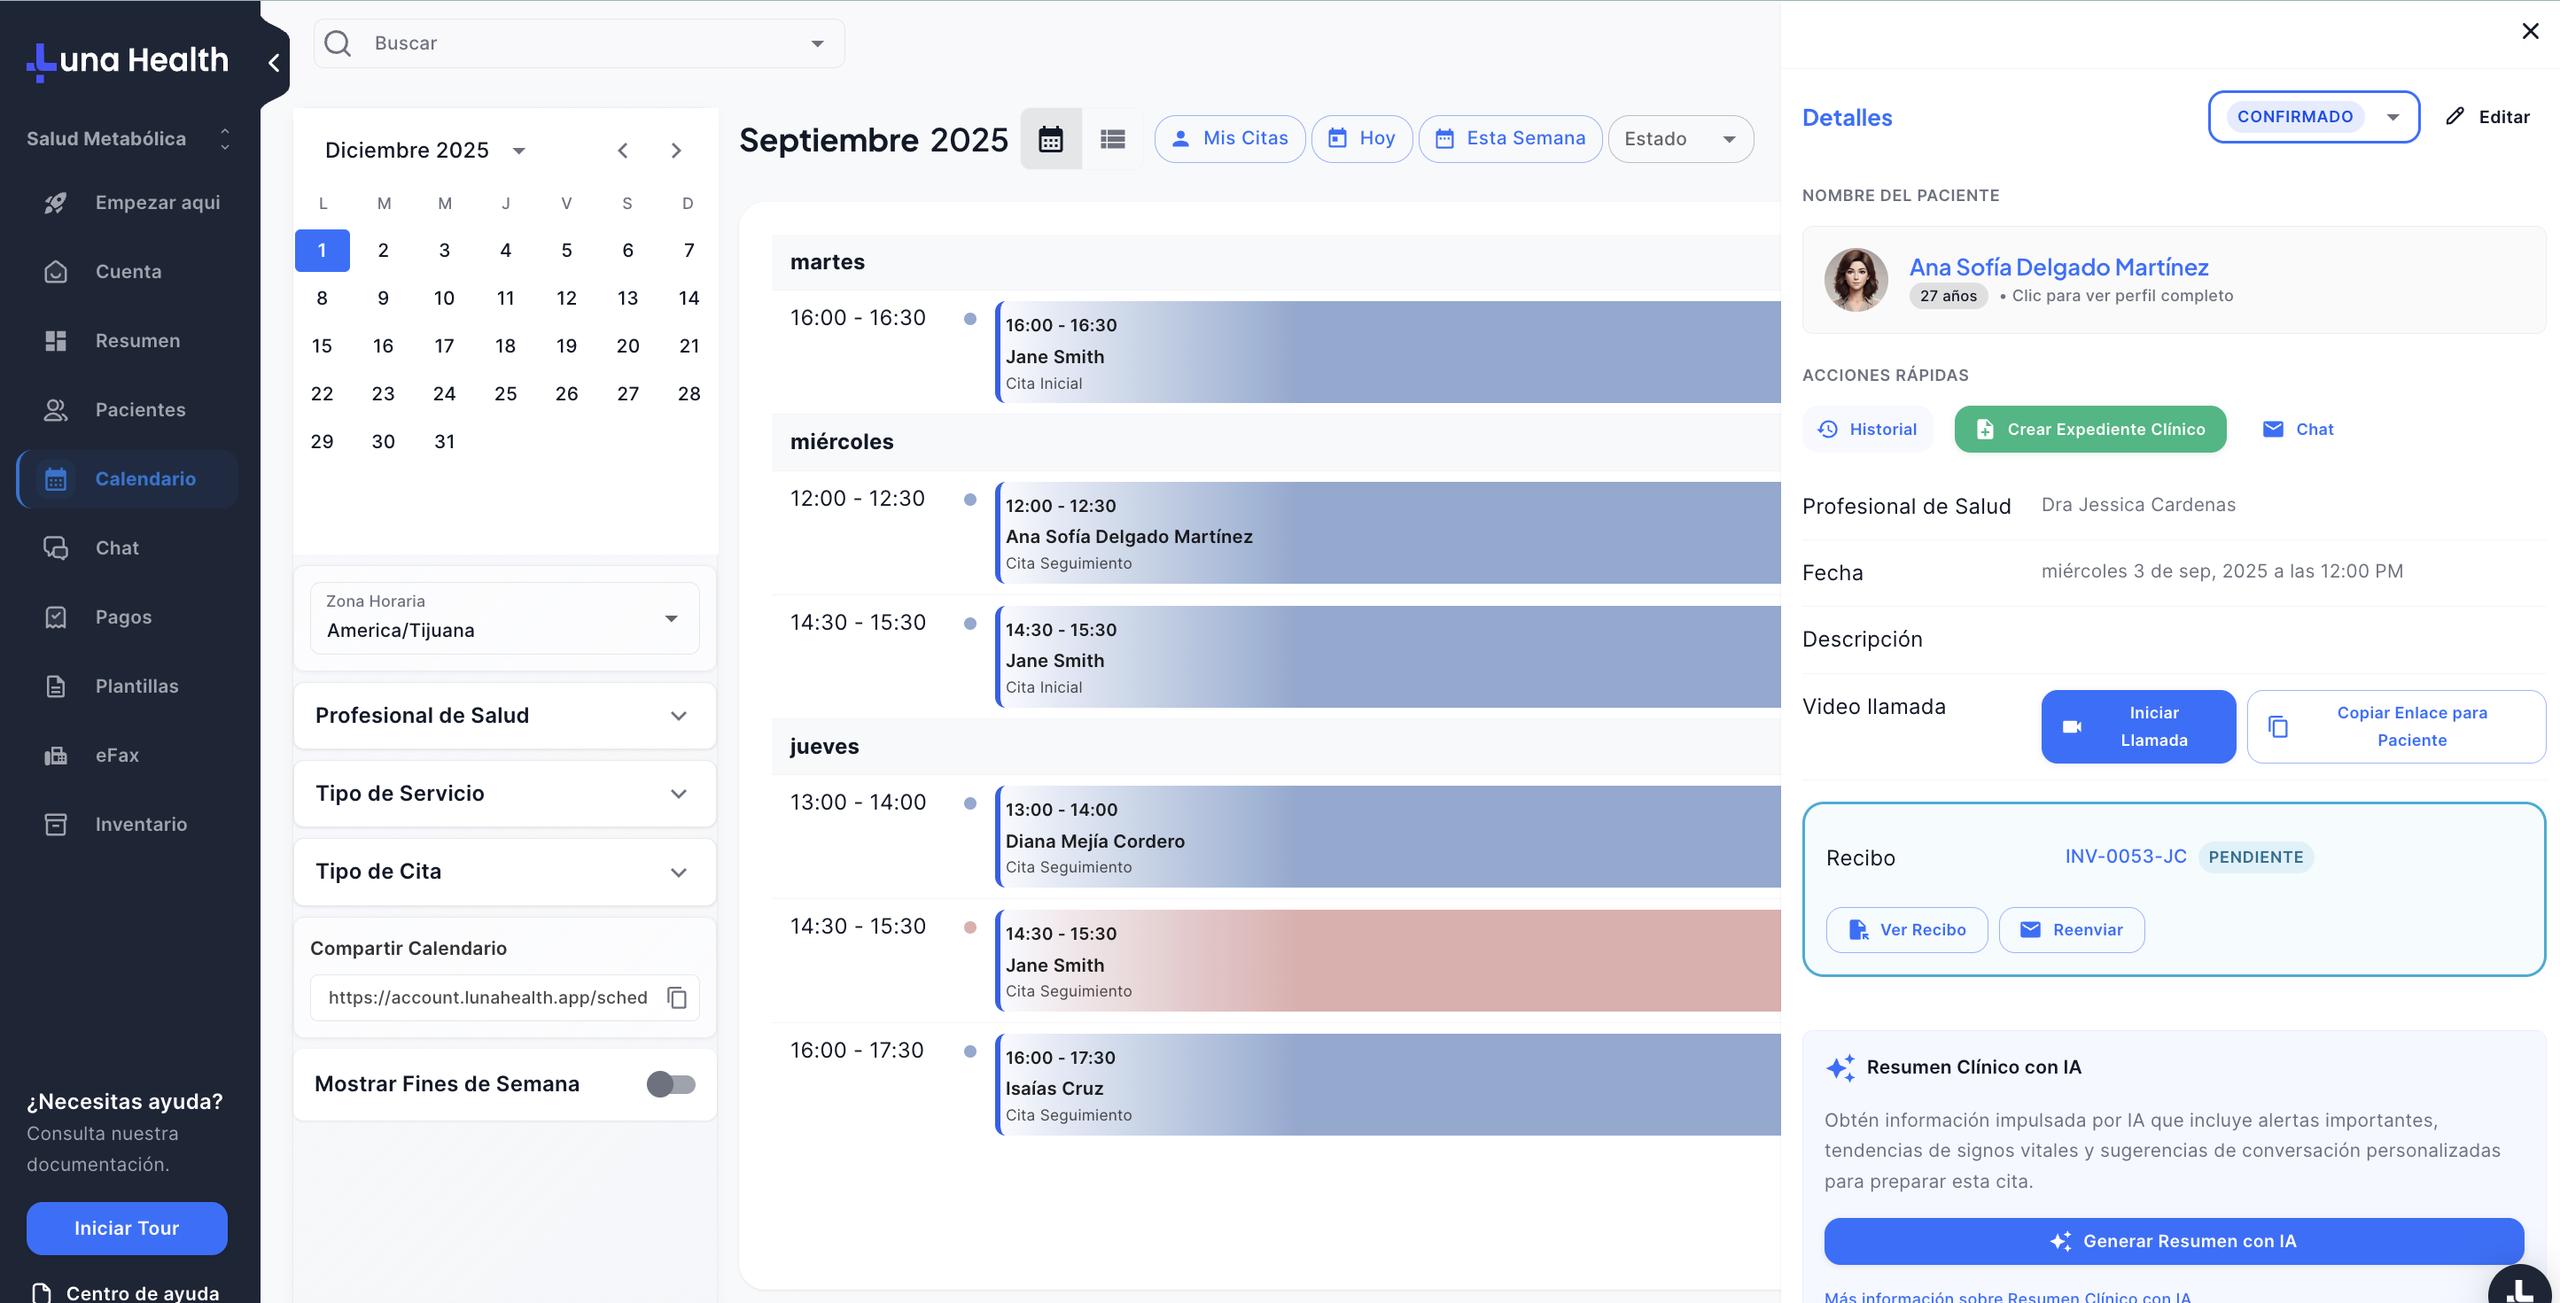This screenshot has height=1303, width=2560.
Task: Switch to list view icon
Action: [x=1112, y=139]
